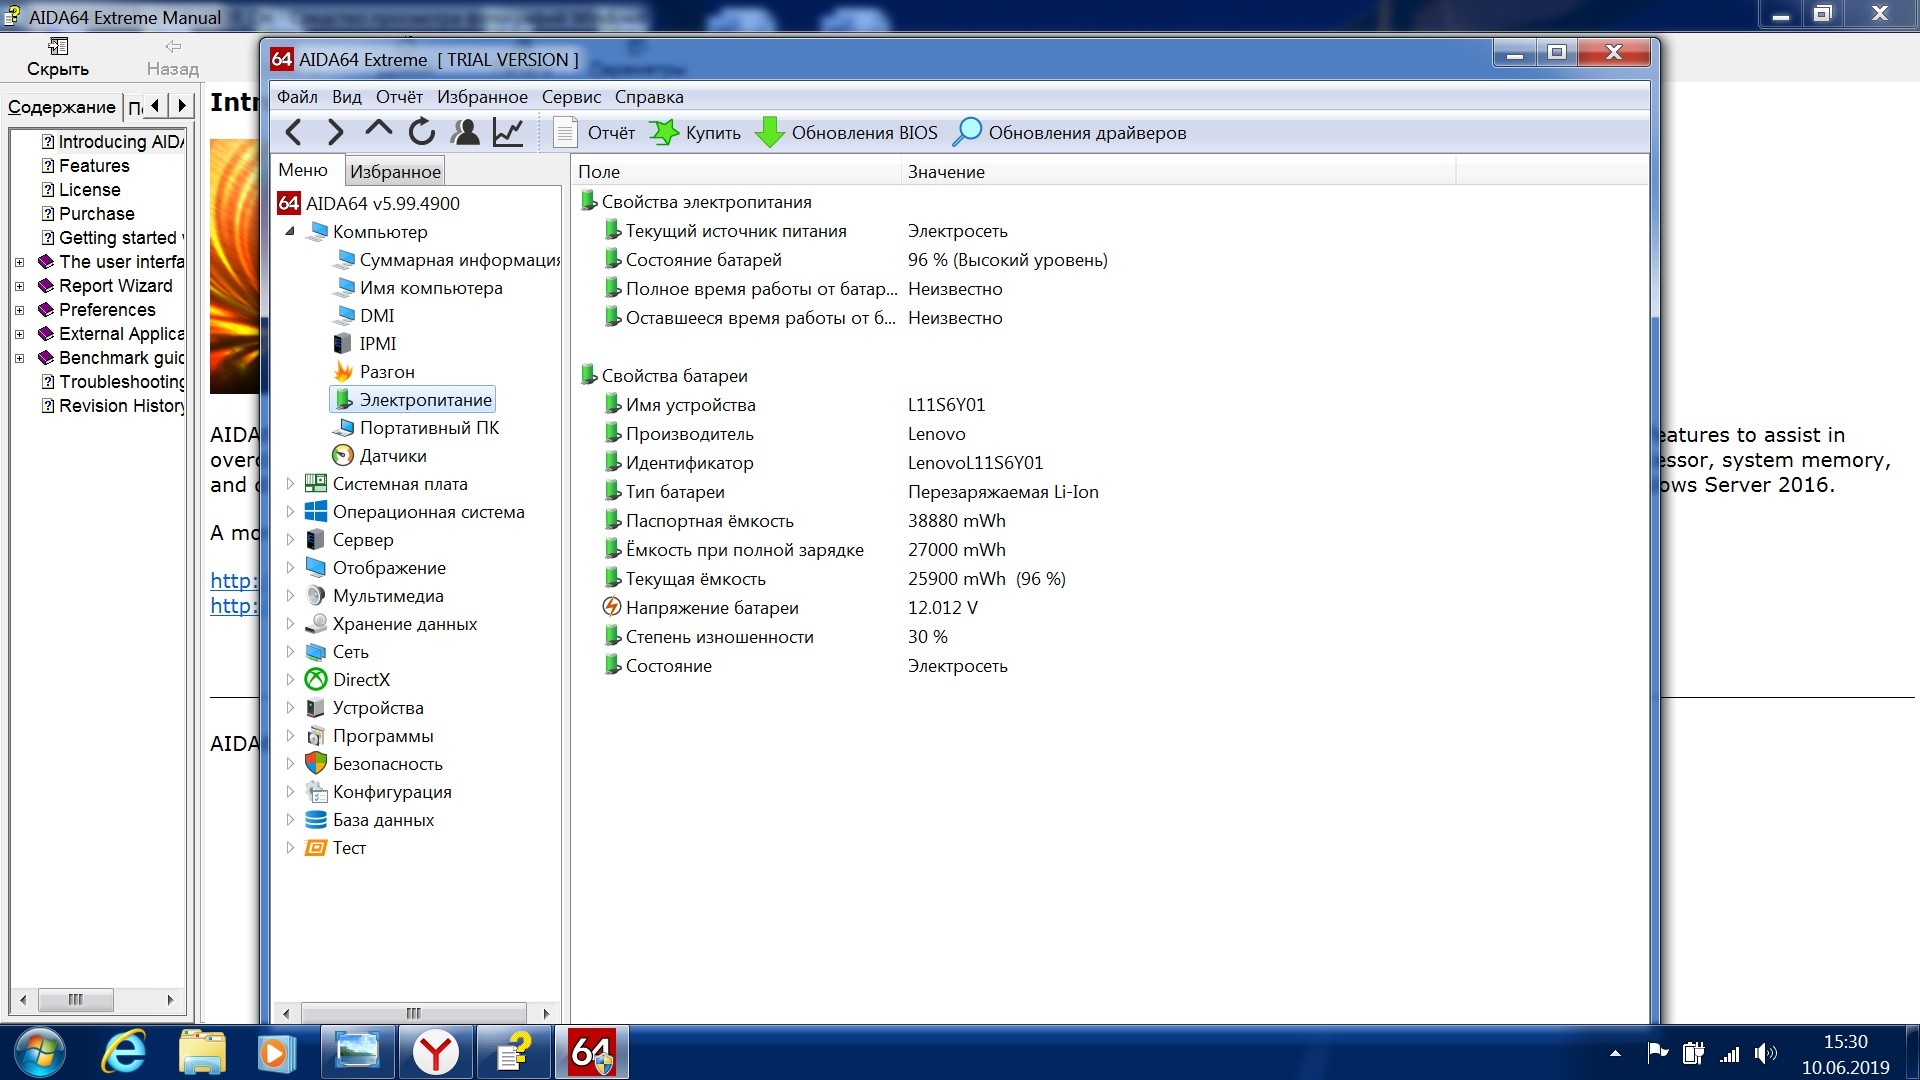The height and width of the screenshot is (1080, 1920).
Task: Click volume speaker icon in system tray
Action: (x=1766, y=1053)
